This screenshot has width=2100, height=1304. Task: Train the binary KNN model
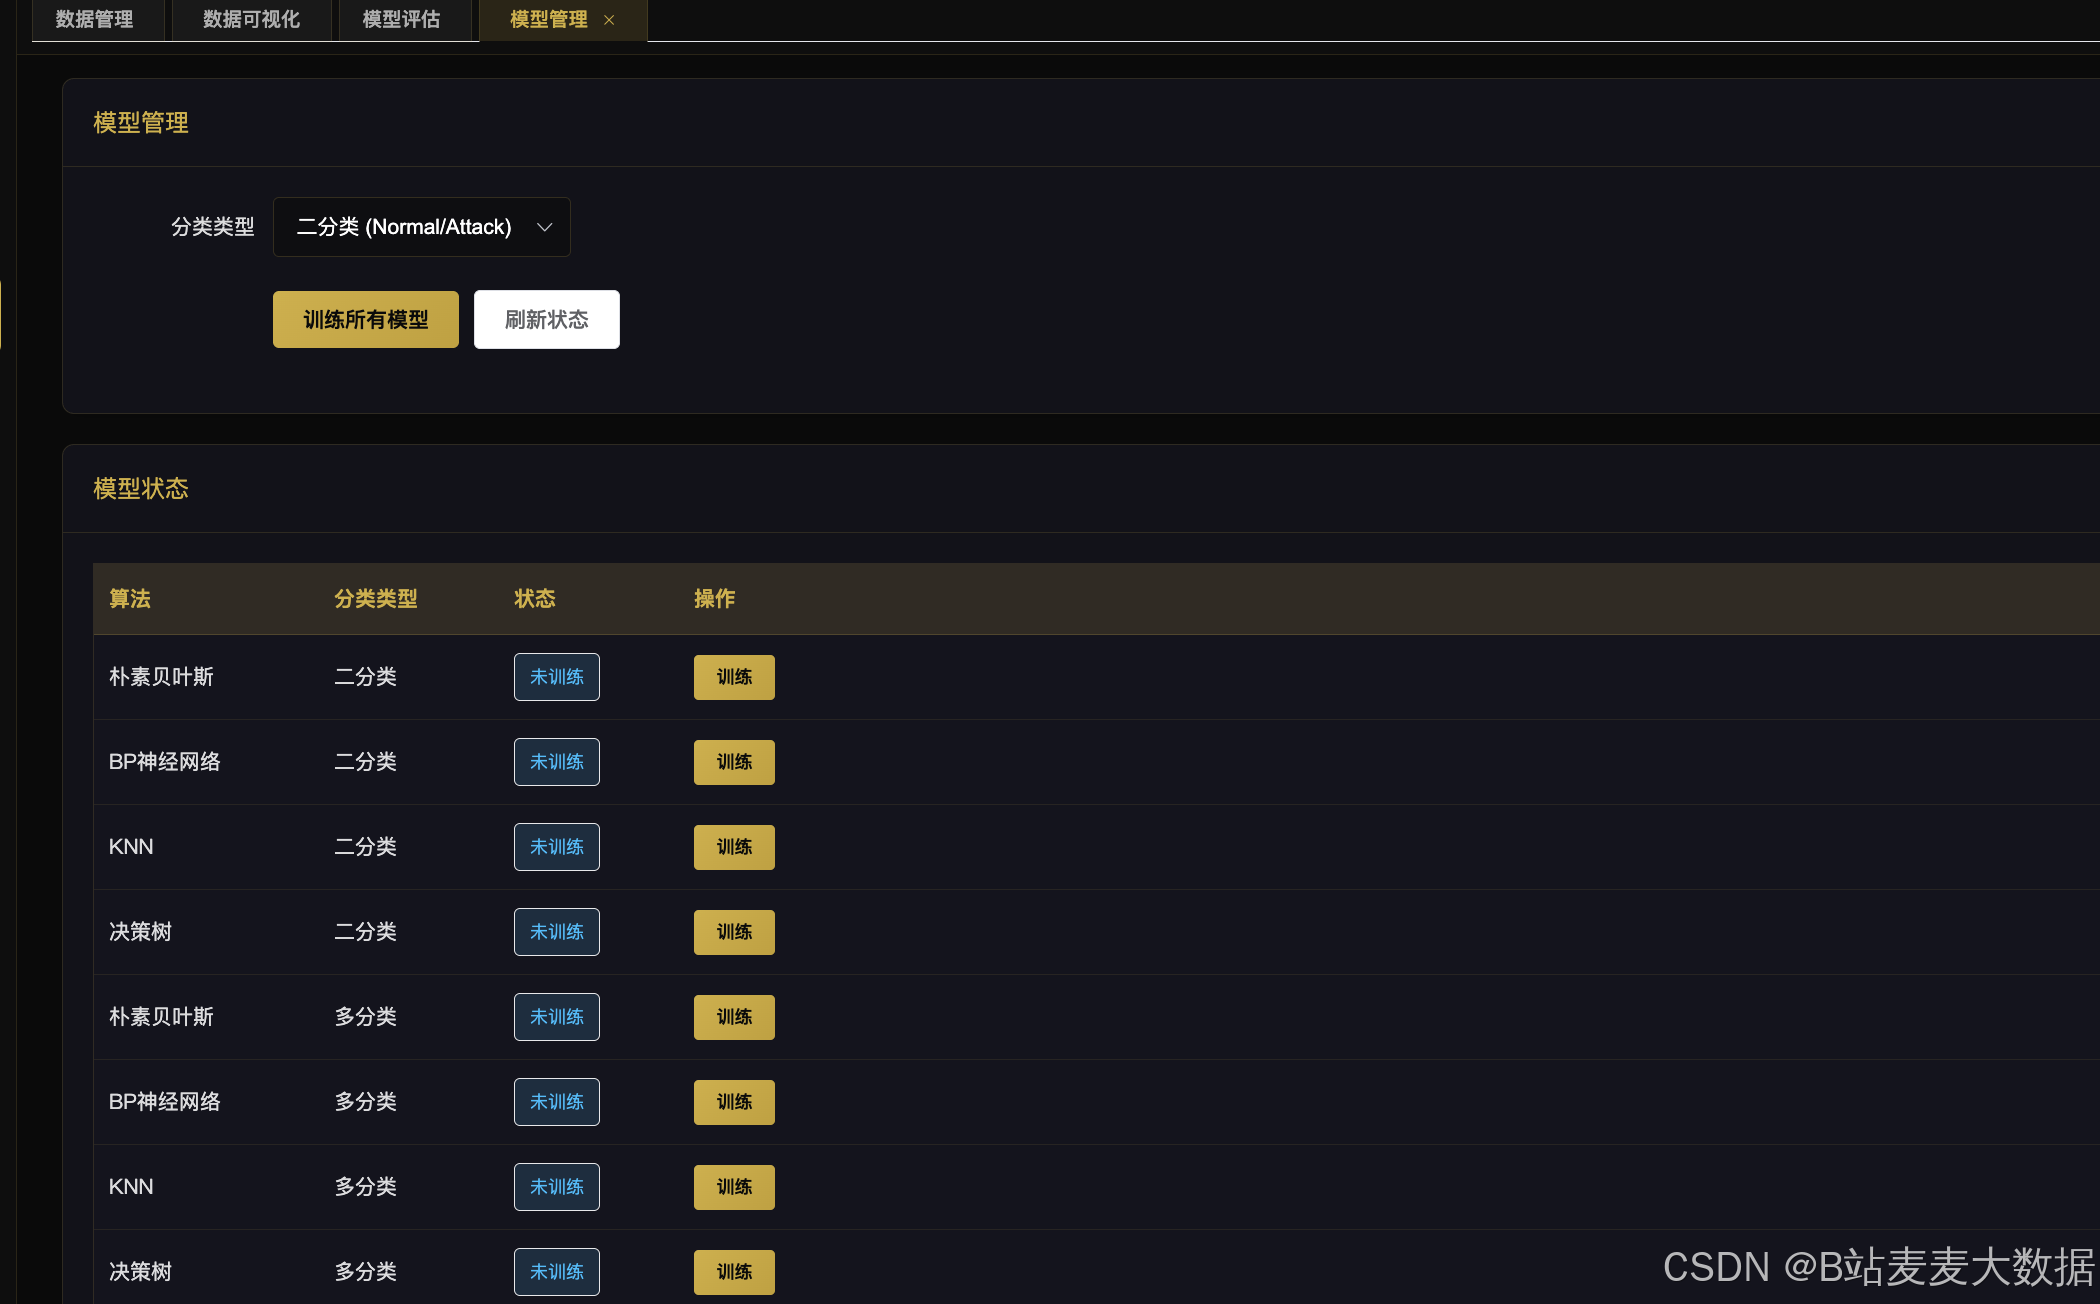[x=734, y=847]
